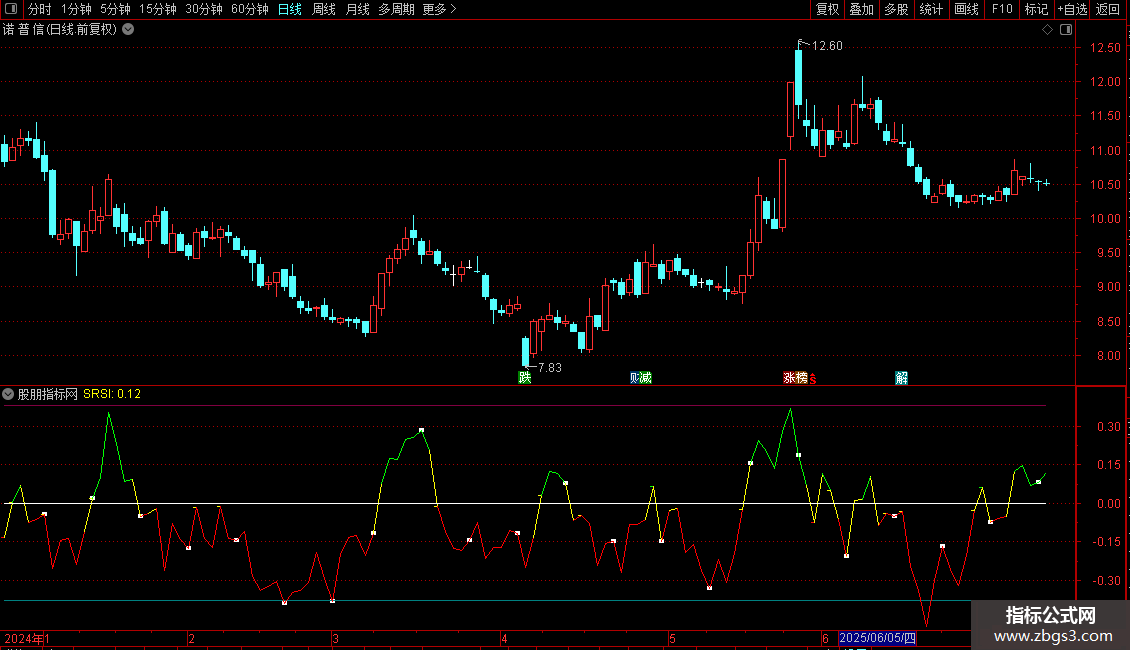
Task: Click the 2024年1 time axis label
Action: pyautogui.click(x=27, y=638)
